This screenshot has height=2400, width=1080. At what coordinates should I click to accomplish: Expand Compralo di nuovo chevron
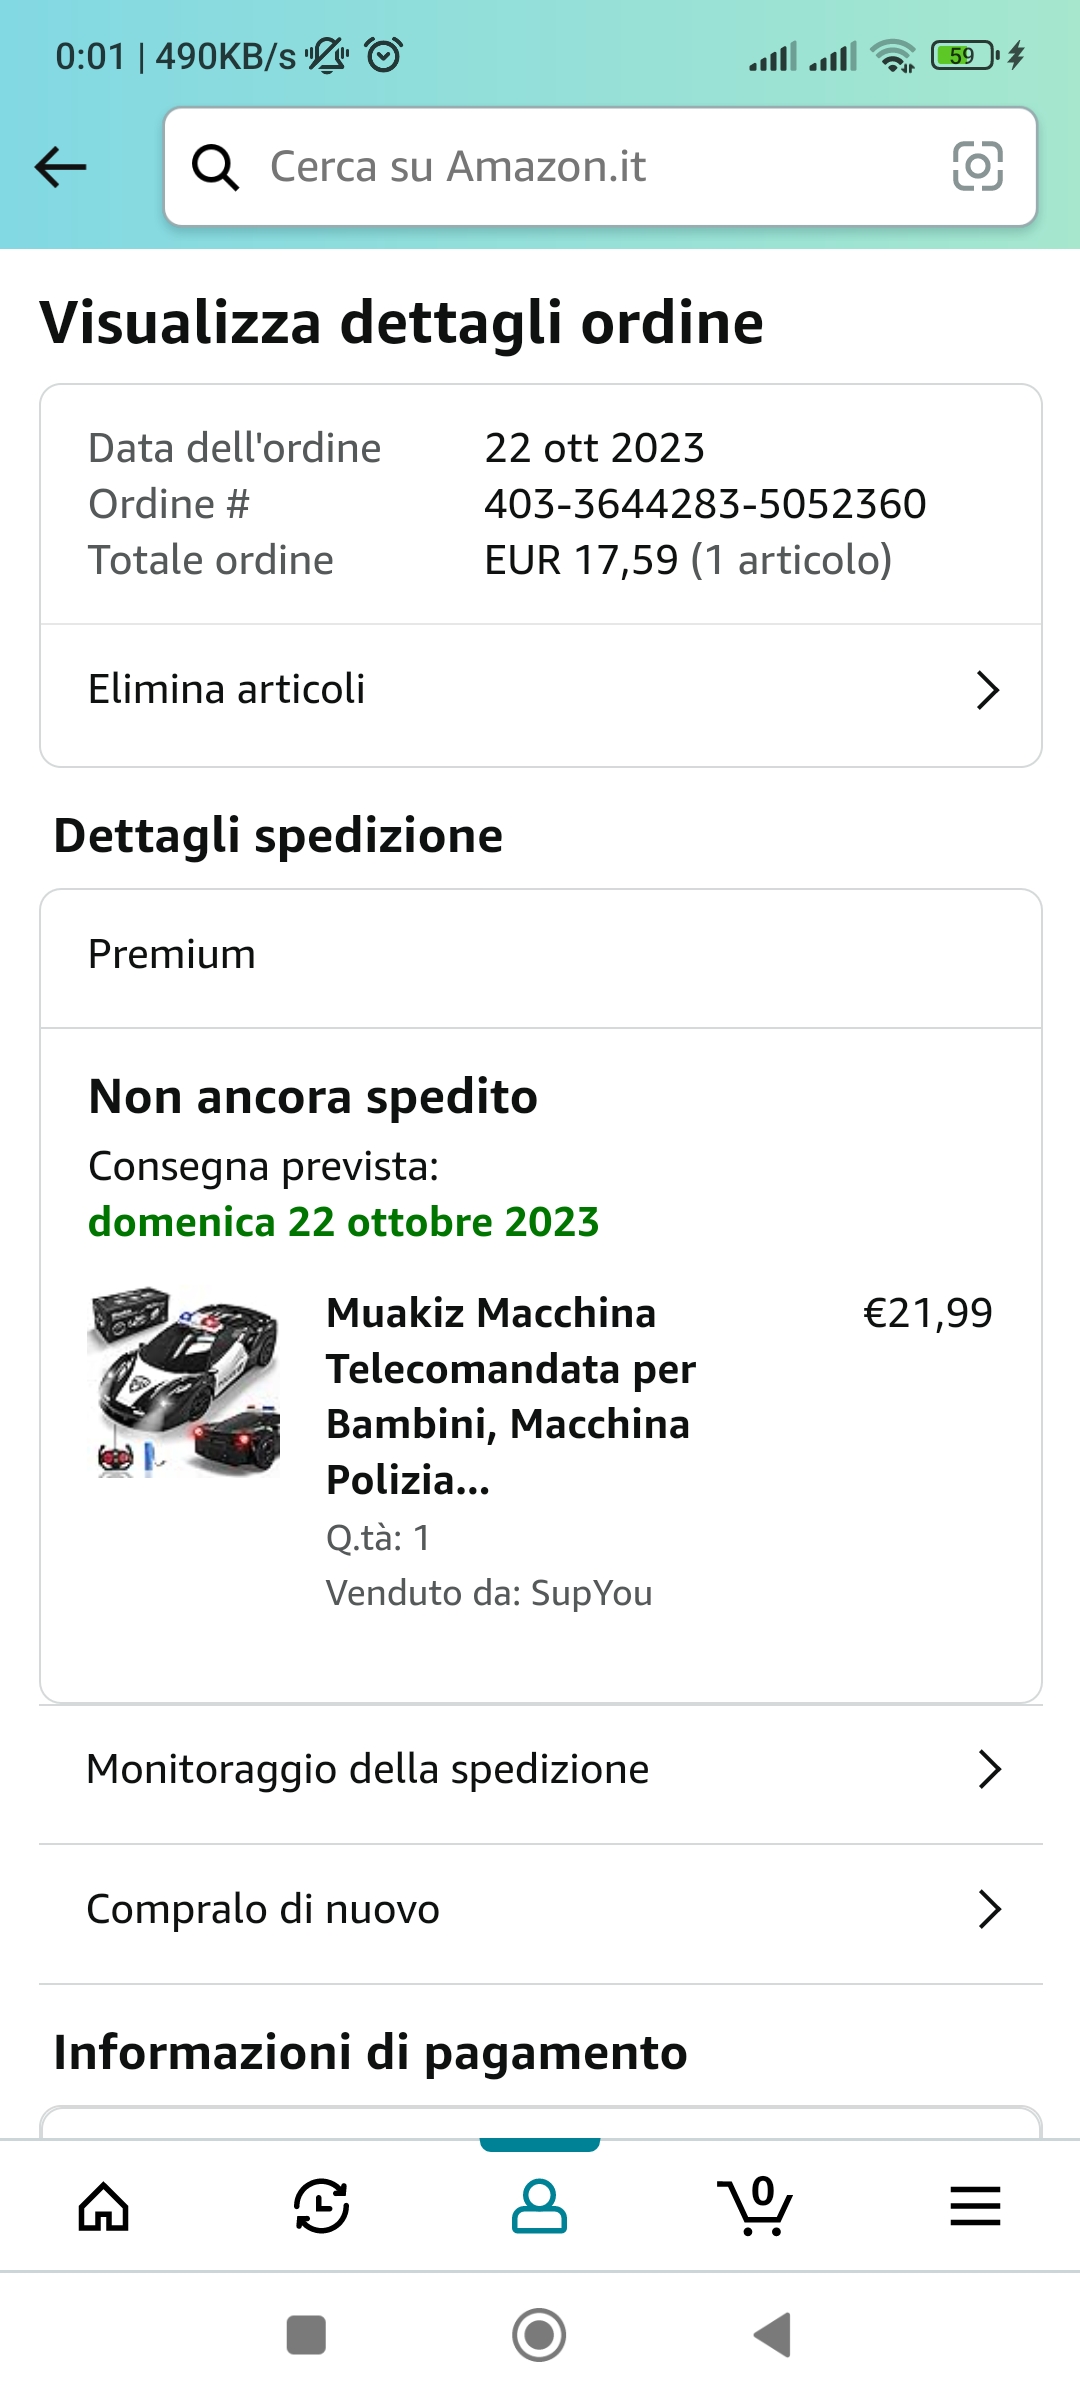coord(989,1909)
